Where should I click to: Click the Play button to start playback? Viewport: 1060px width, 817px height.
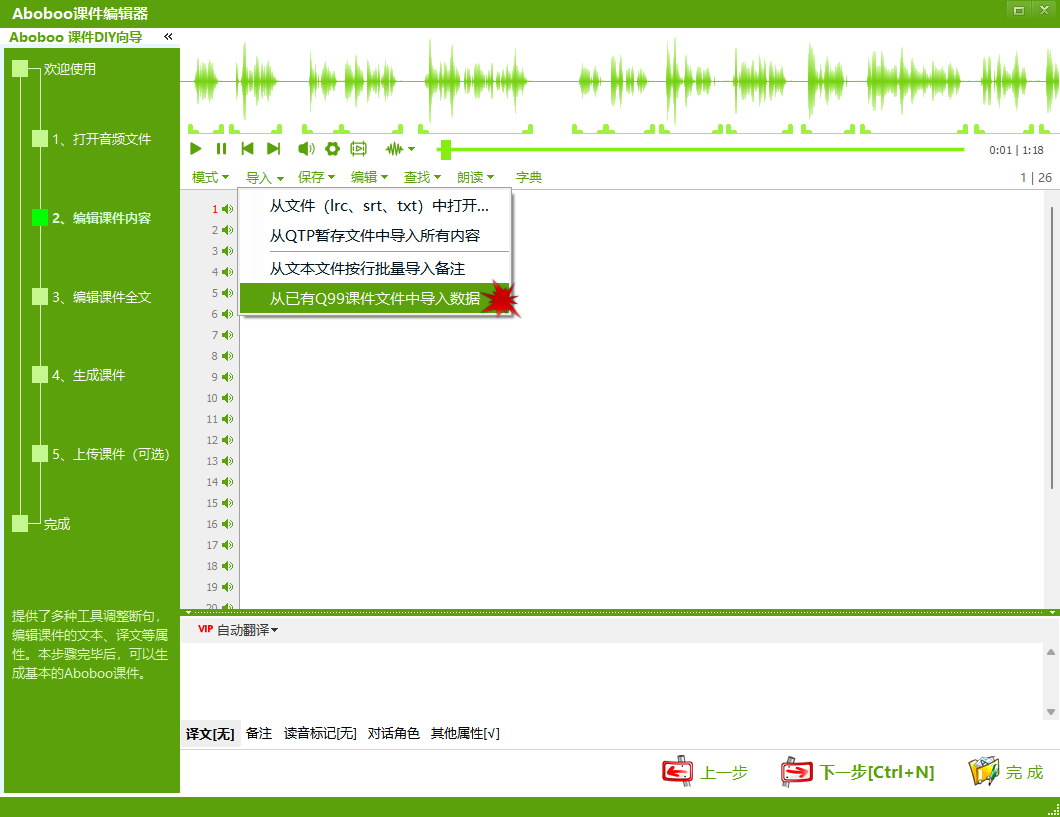(x=195, y=148)
